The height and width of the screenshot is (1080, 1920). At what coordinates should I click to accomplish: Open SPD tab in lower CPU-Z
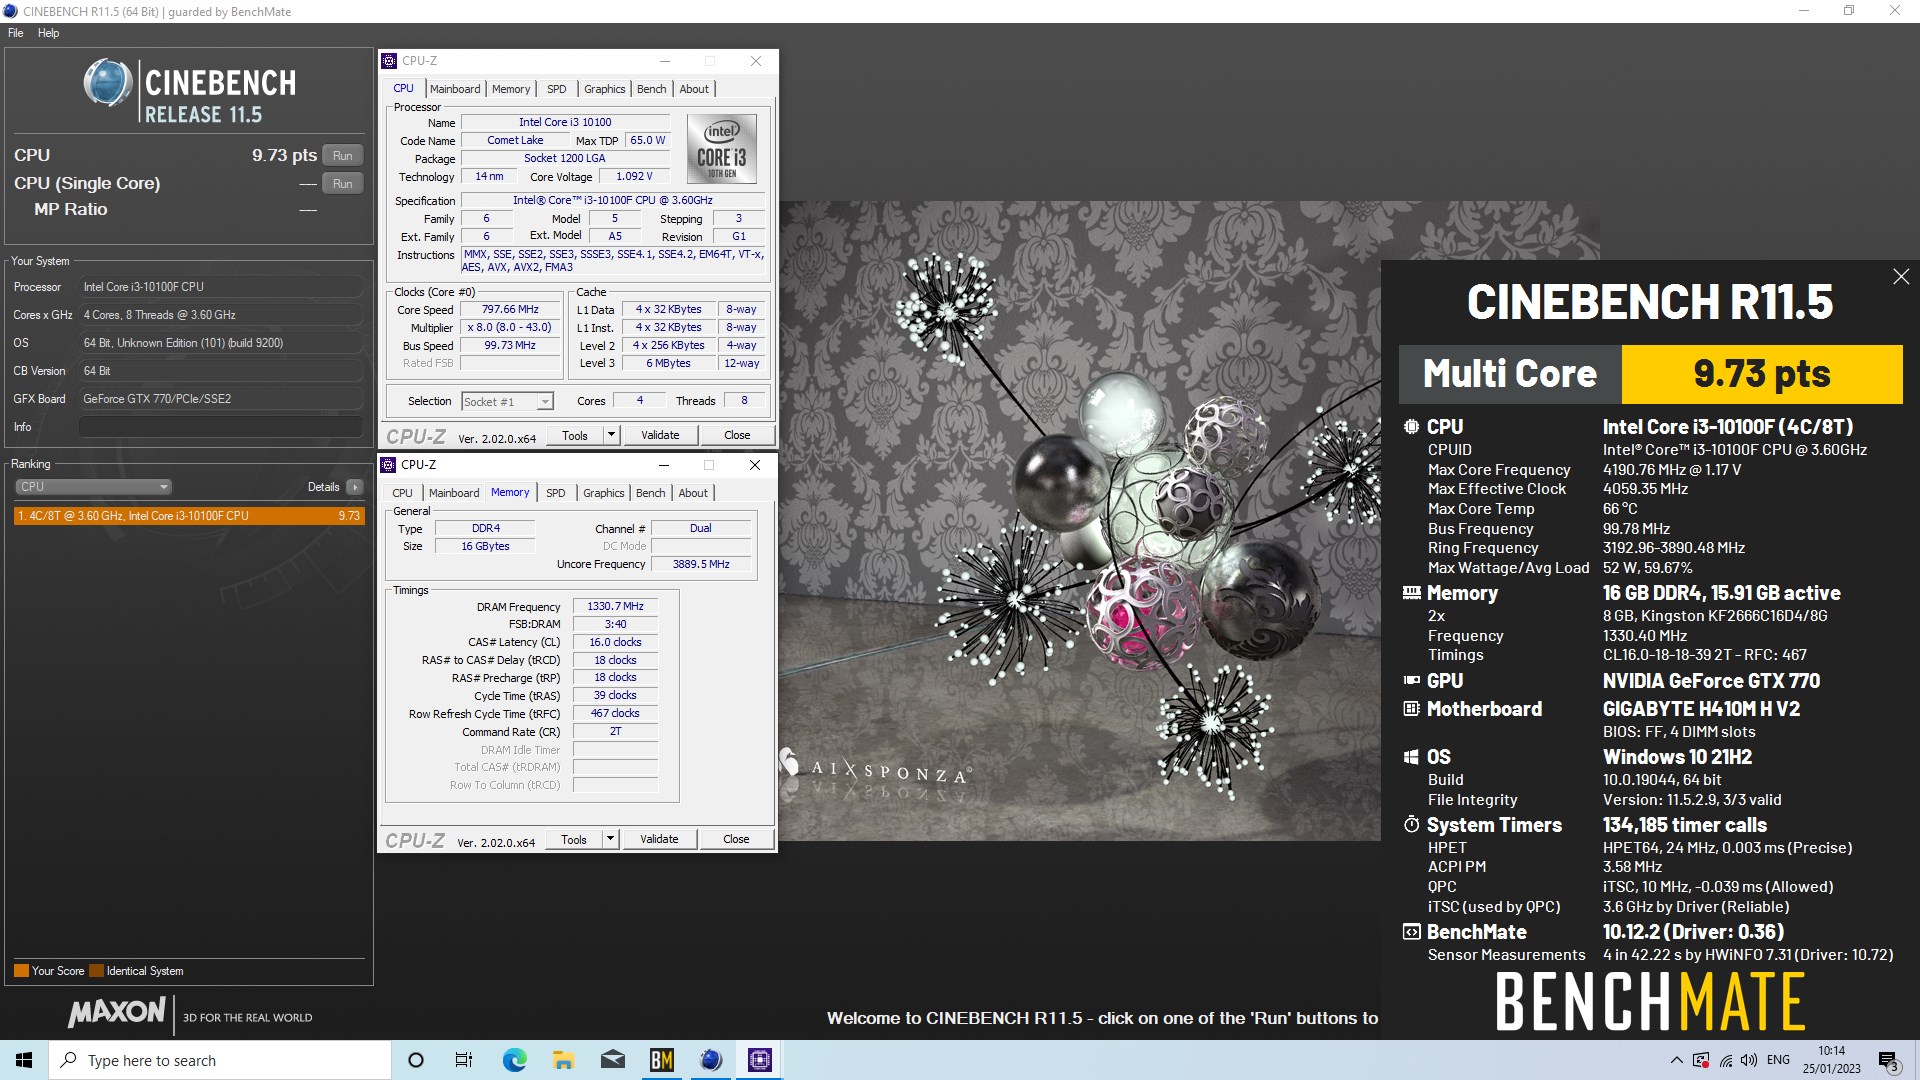(x=556, y=493)
